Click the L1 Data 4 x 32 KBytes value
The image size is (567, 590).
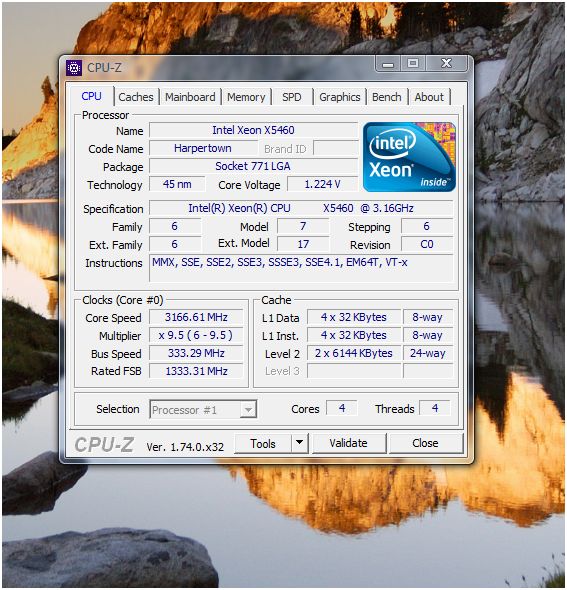pos(354,317)
